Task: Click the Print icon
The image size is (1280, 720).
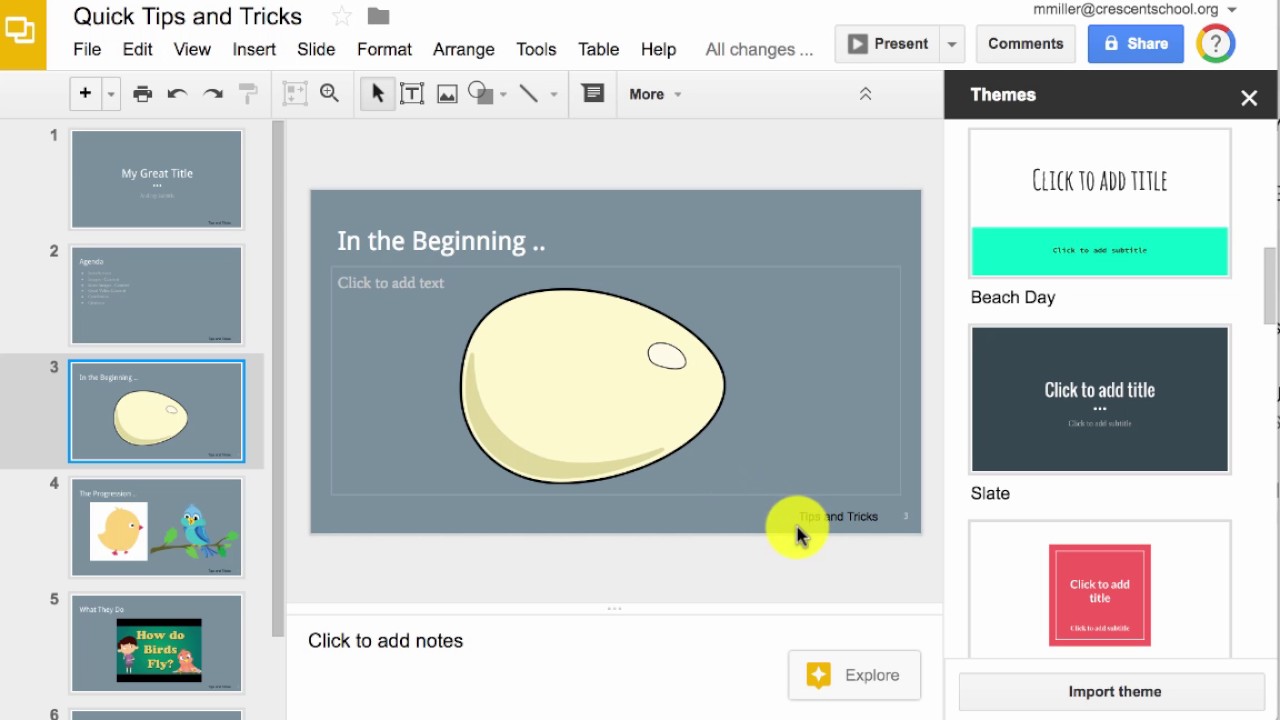Action: pyautogui.click(x=143, y=94)
